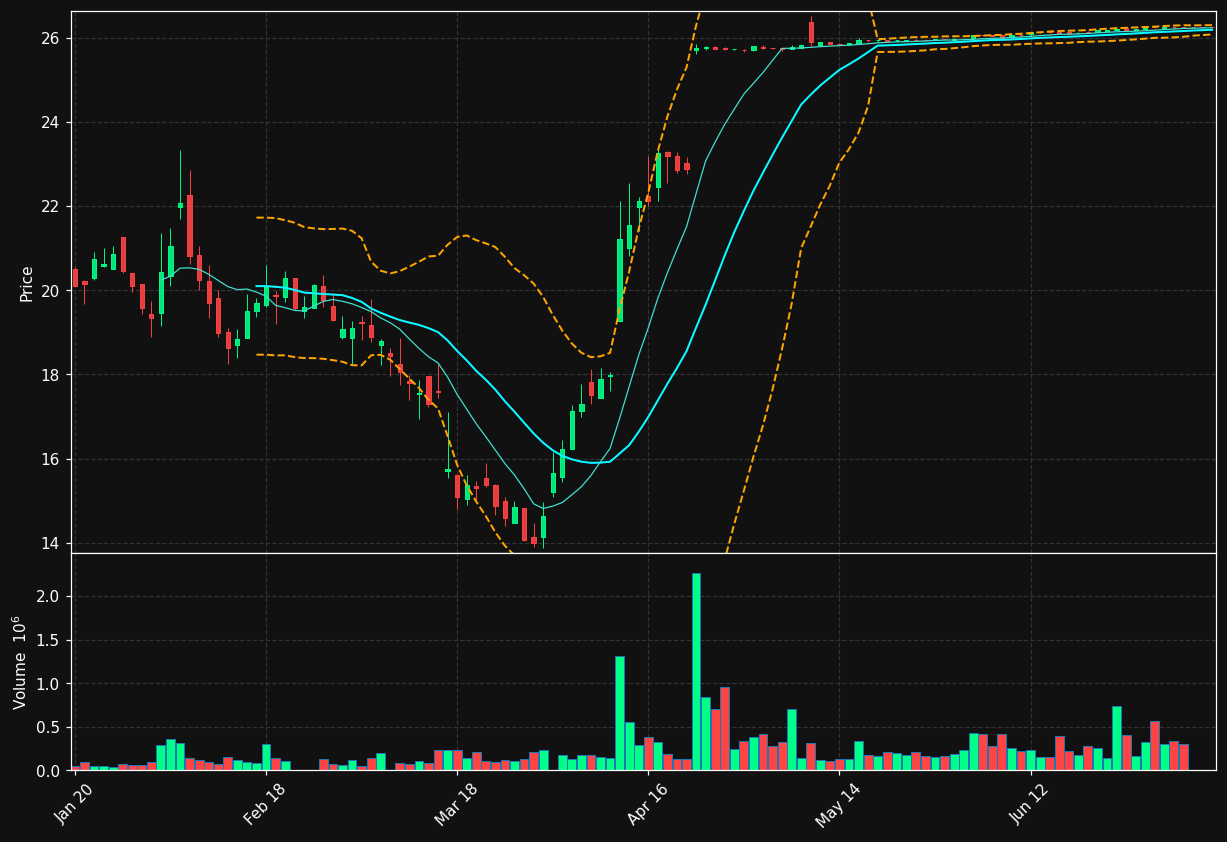Image resolution: width=1227 pixels, height=842 pixels.
Task: Click the 'Jun 12' date label
Action: (x=1029, y=802)
